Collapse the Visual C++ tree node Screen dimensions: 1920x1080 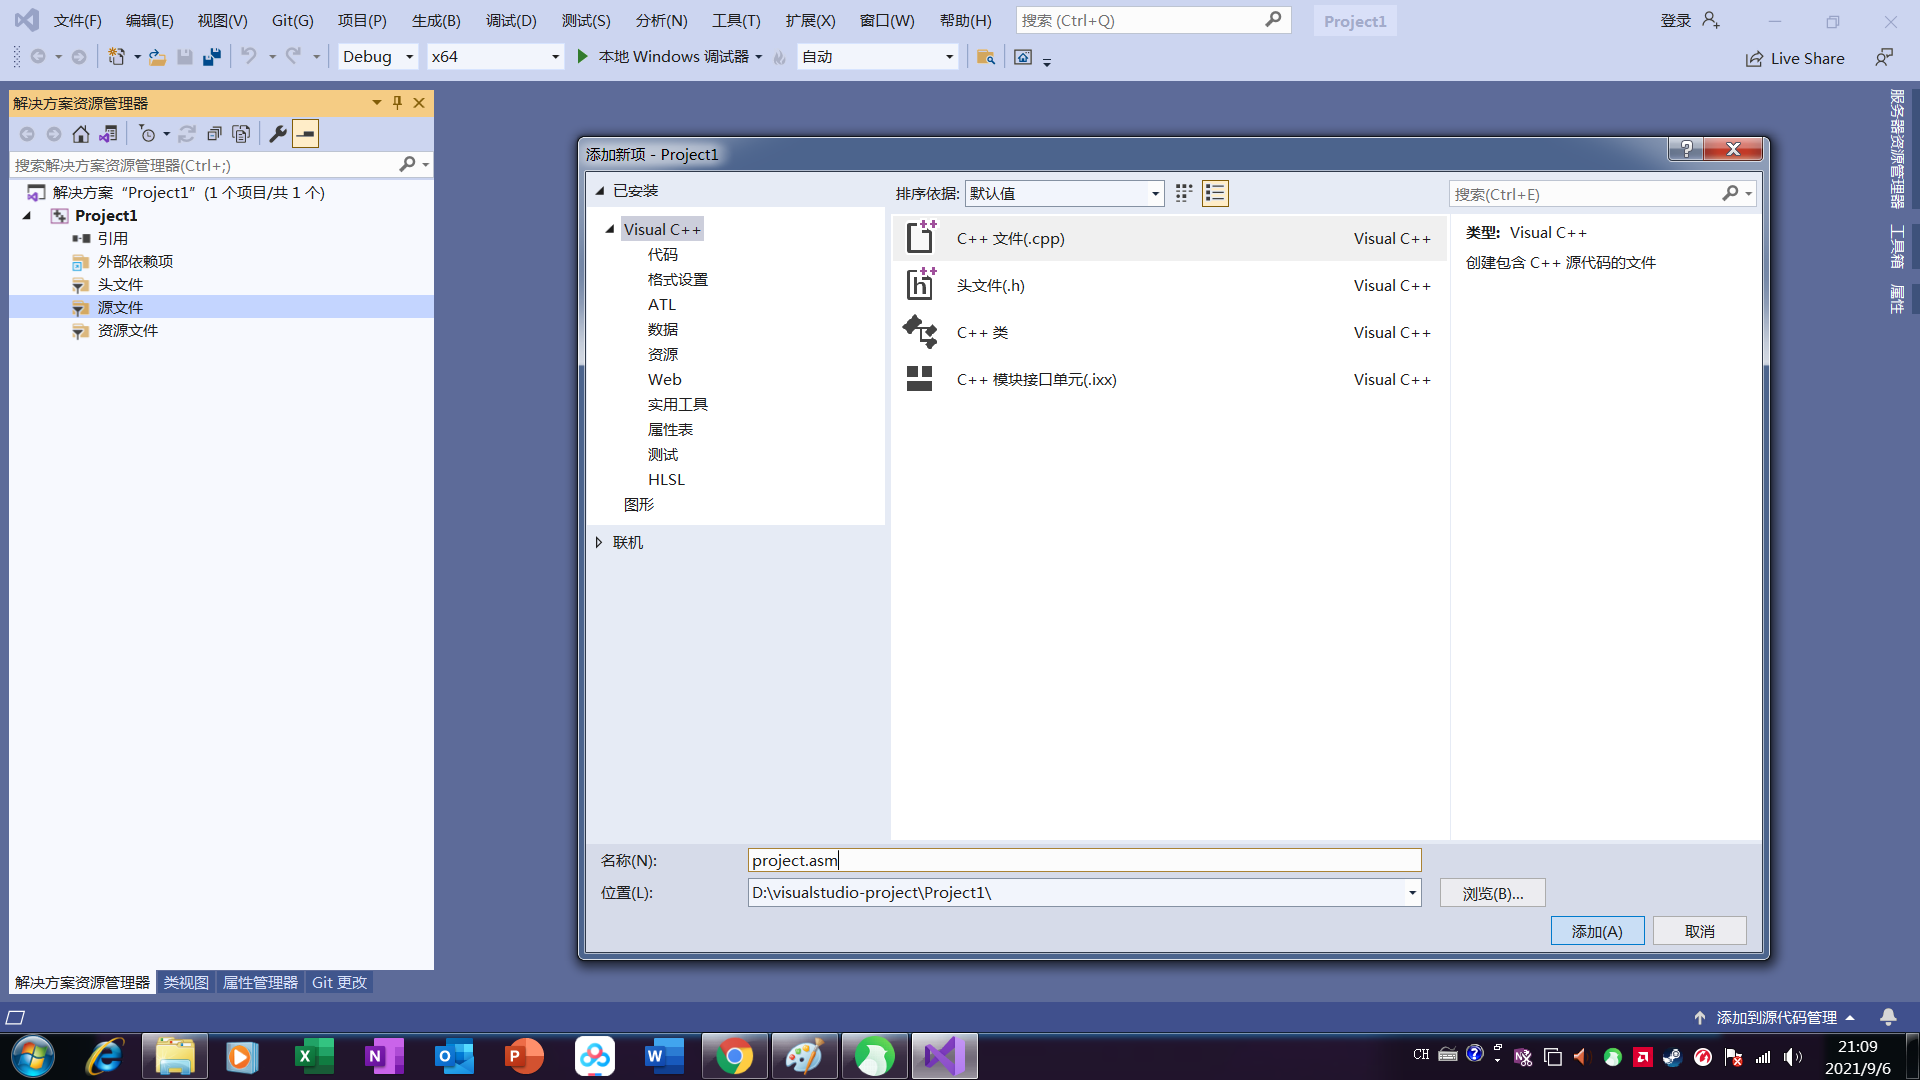pos(609,229)
